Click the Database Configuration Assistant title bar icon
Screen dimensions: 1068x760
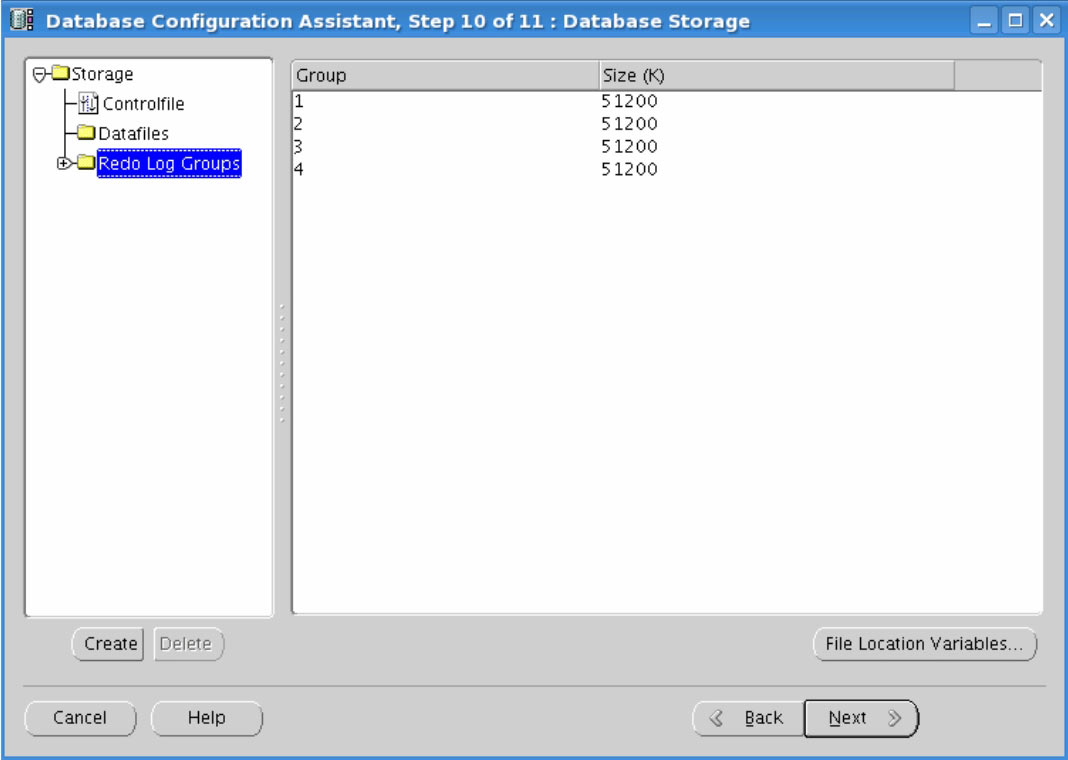(x=23, y=21)
